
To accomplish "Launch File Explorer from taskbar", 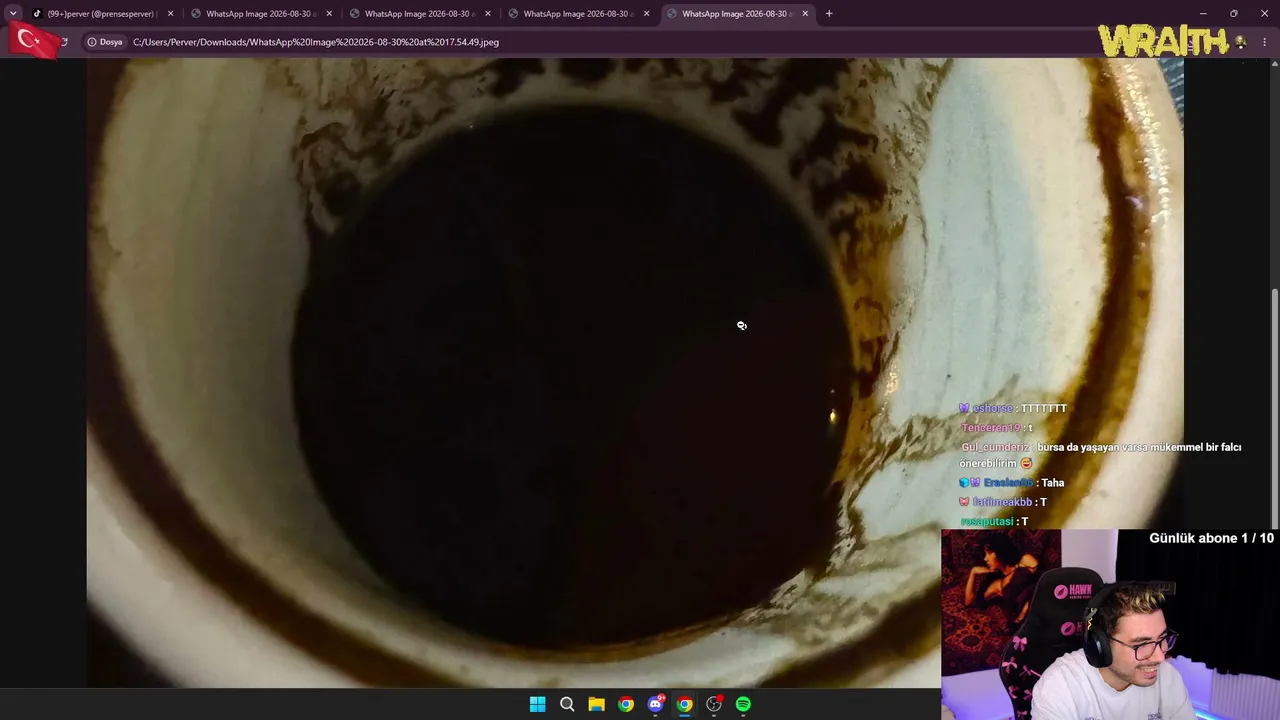I will [x=596, y=704].
